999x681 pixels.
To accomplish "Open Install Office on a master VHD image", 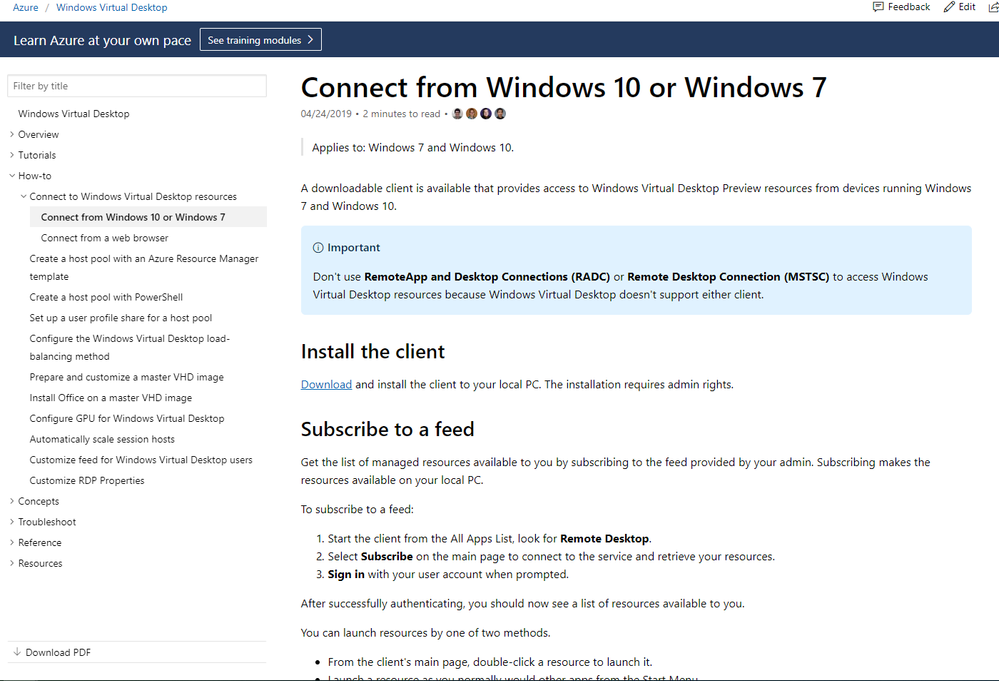I will 110,398.
